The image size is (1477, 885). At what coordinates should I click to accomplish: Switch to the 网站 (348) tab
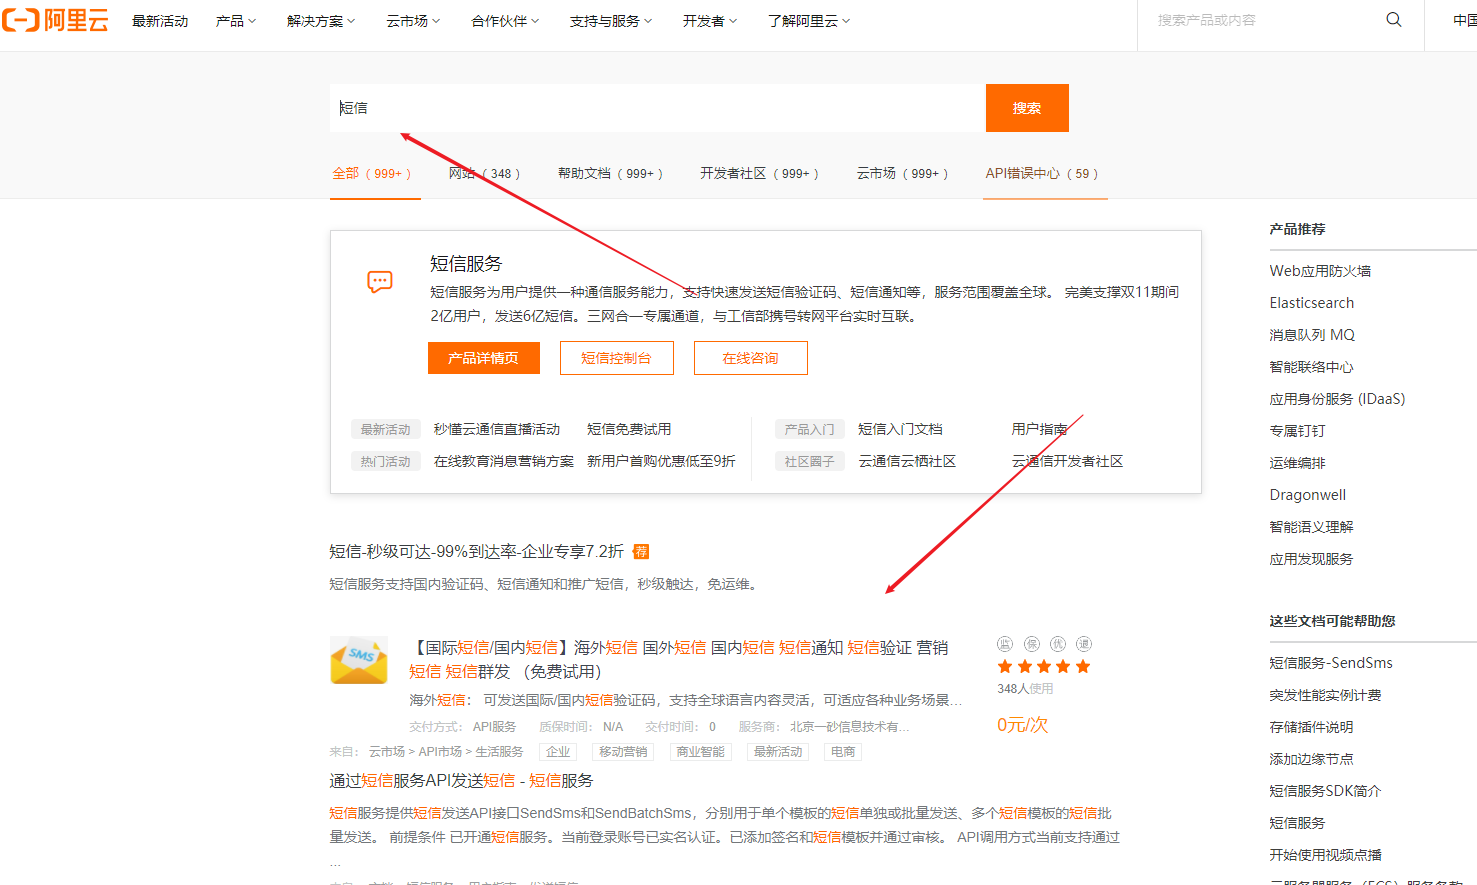484,173
